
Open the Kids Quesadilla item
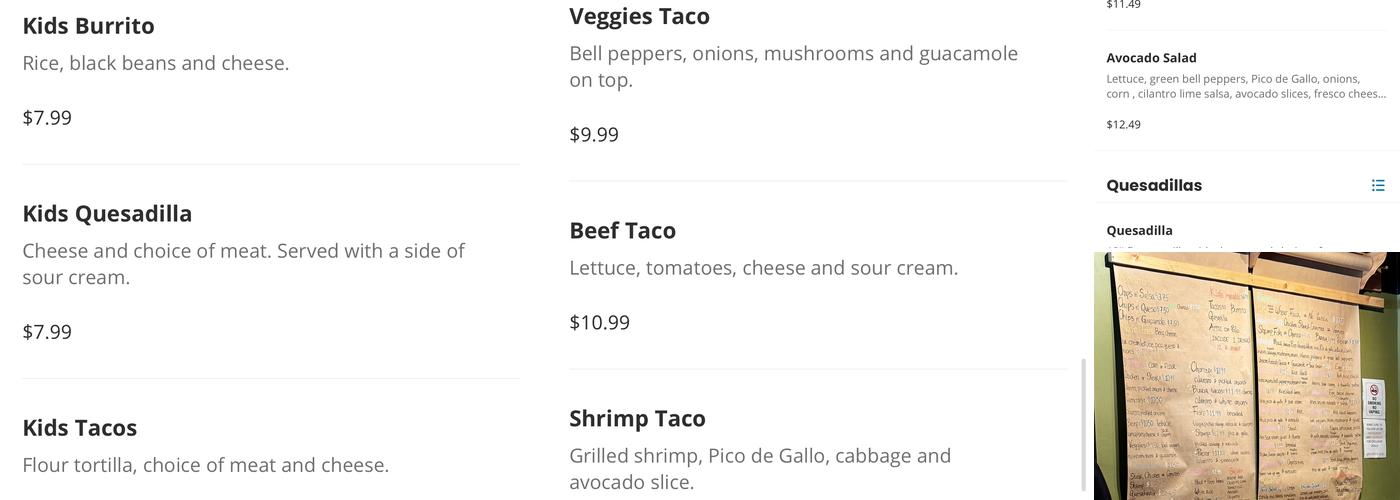click(107, 214)
